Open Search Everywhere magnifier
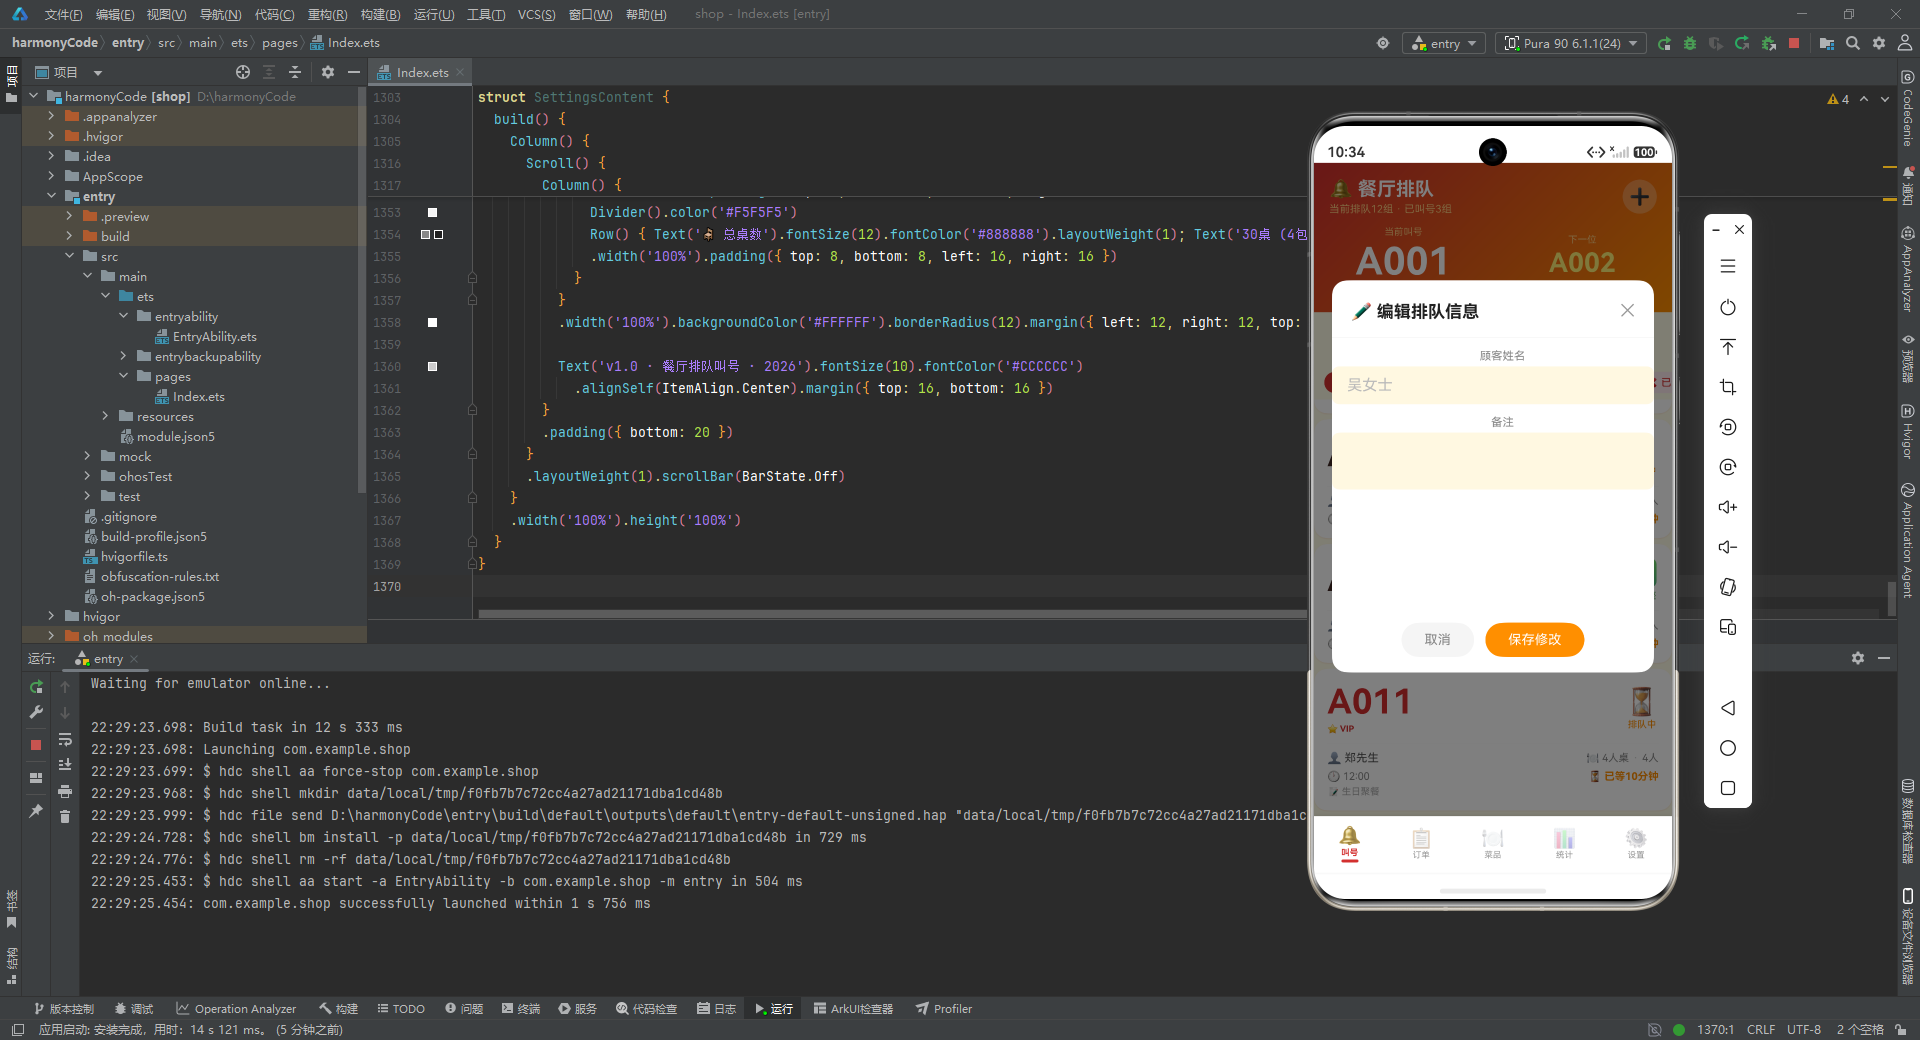Viewport: 1920px width, 1040px height. click(x=1853, y=43)
